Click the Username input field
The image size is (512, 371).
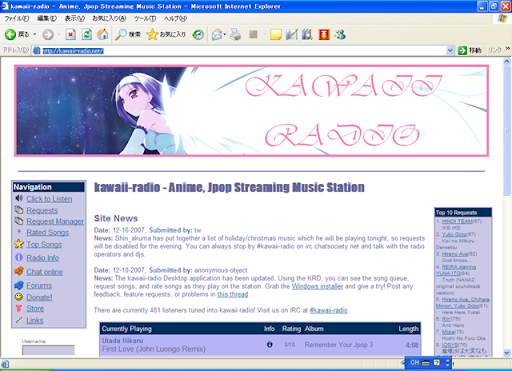tap(48, 350)
